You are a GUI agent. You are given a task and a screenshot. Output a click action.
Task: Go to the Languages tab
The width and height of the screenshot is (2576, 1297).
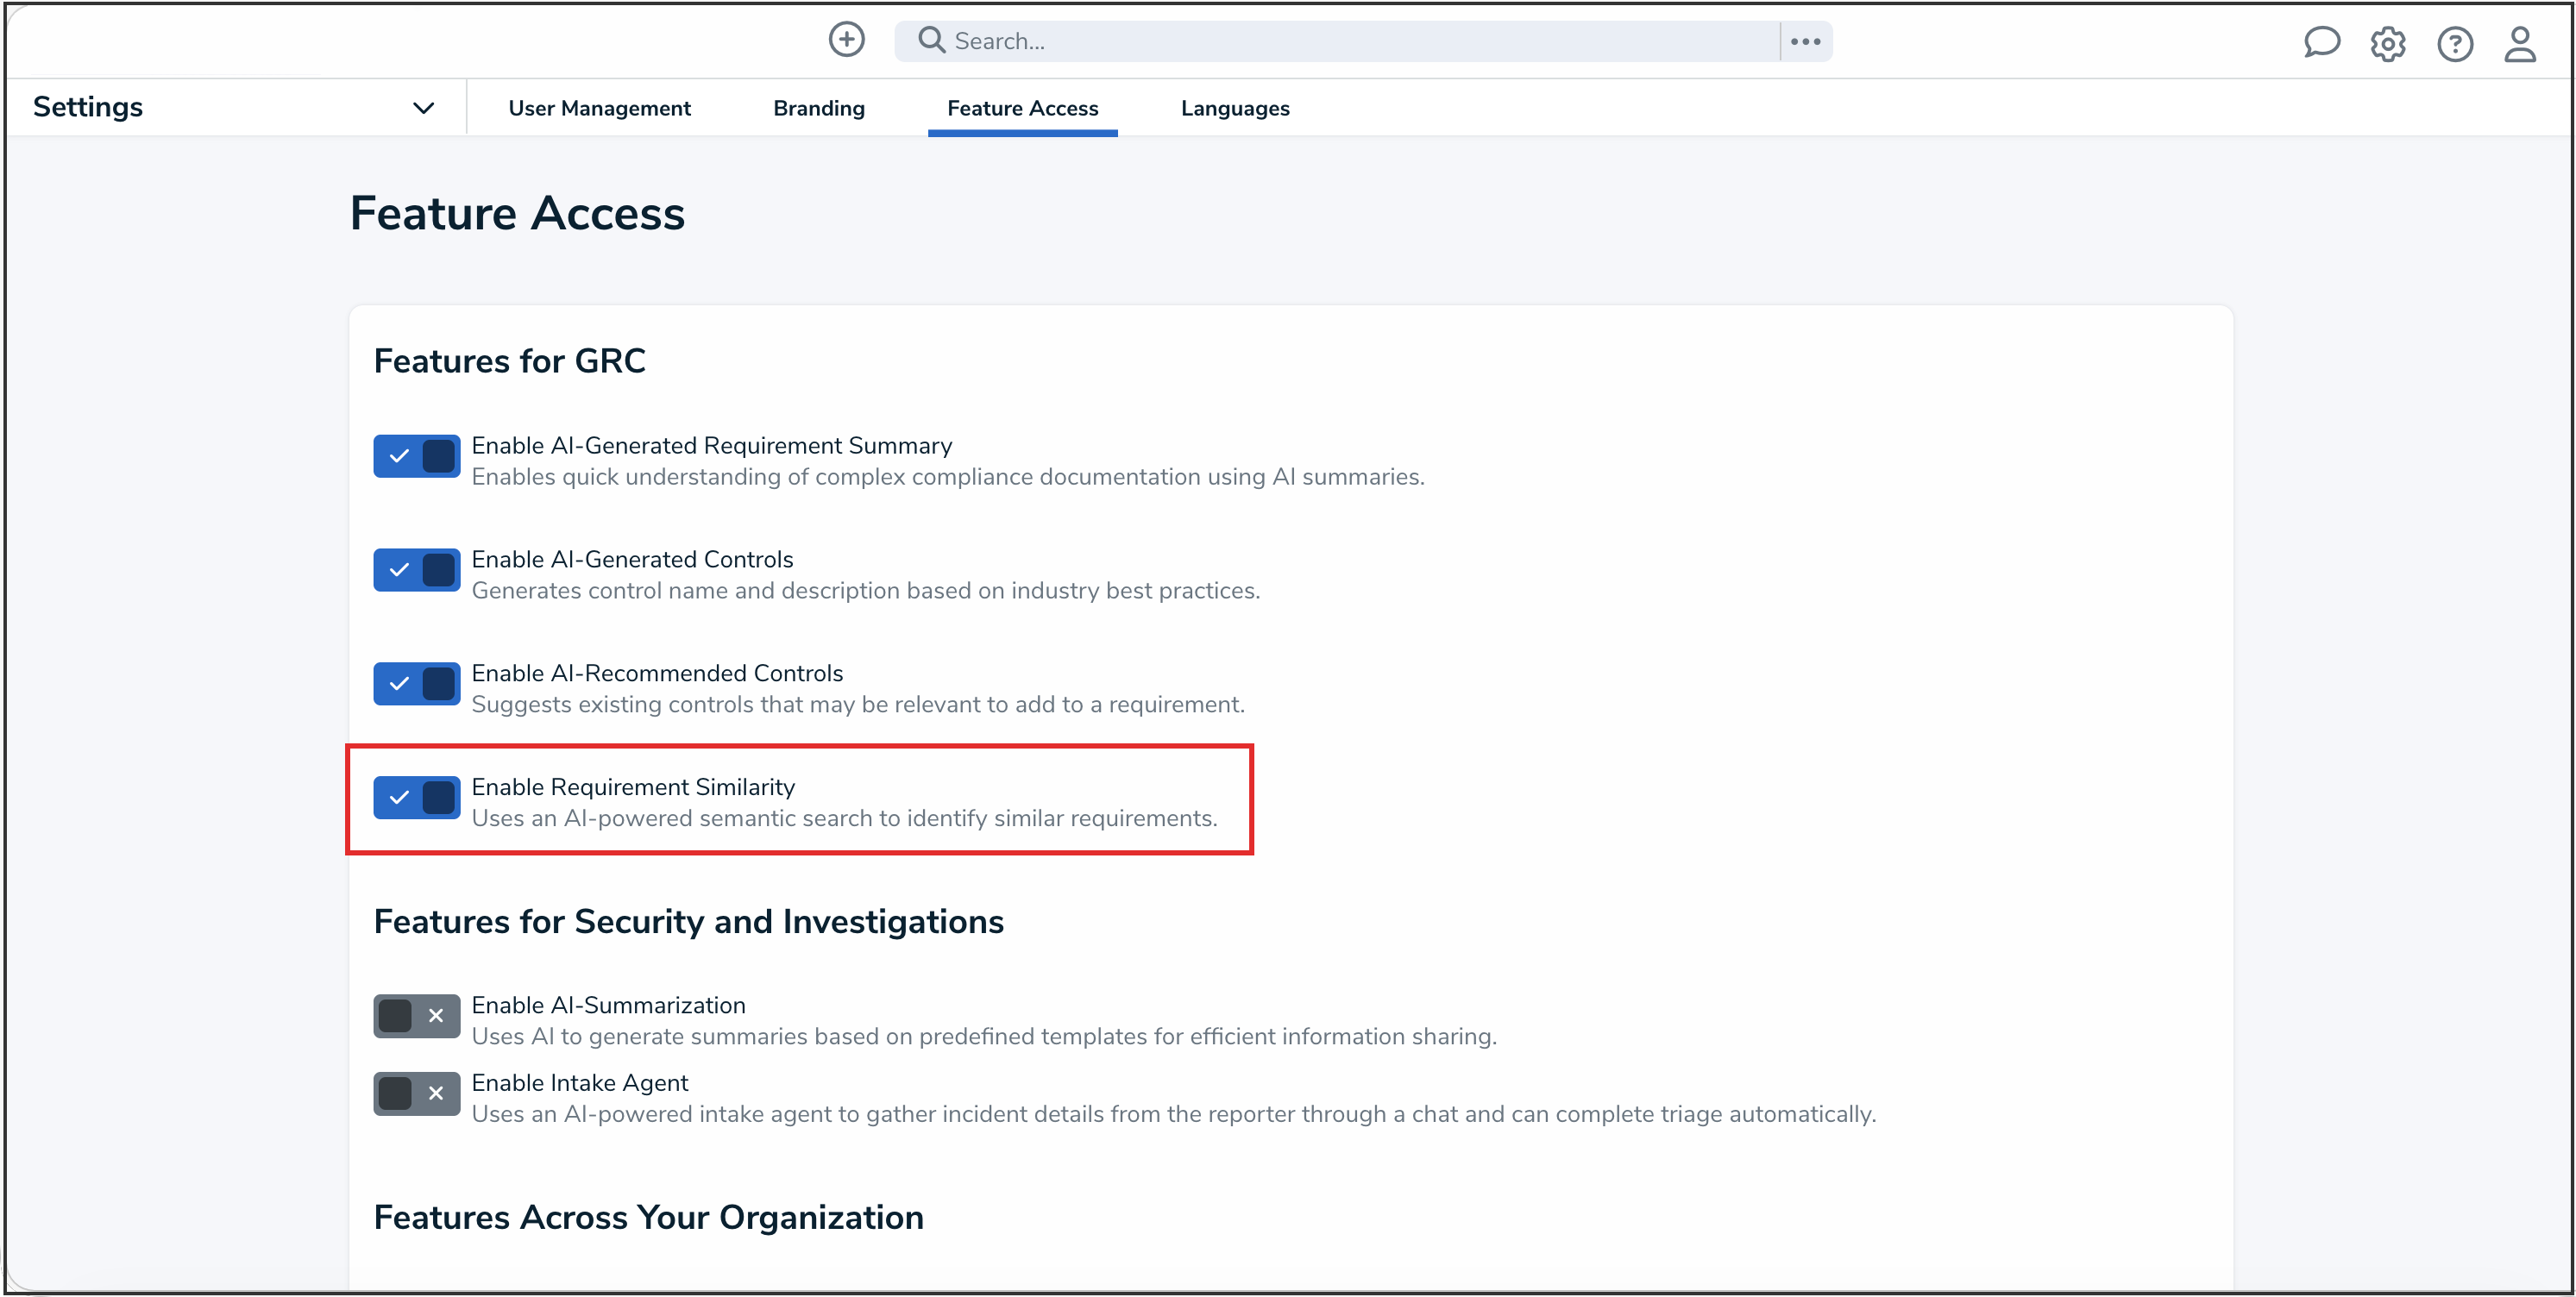[x=1234, y=108]
